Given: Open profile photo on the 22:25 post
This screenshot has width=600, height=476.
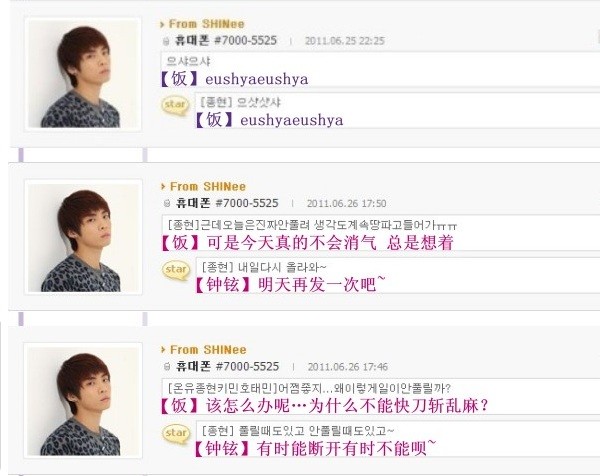Looking at the screenshot, I should [83, 74].
